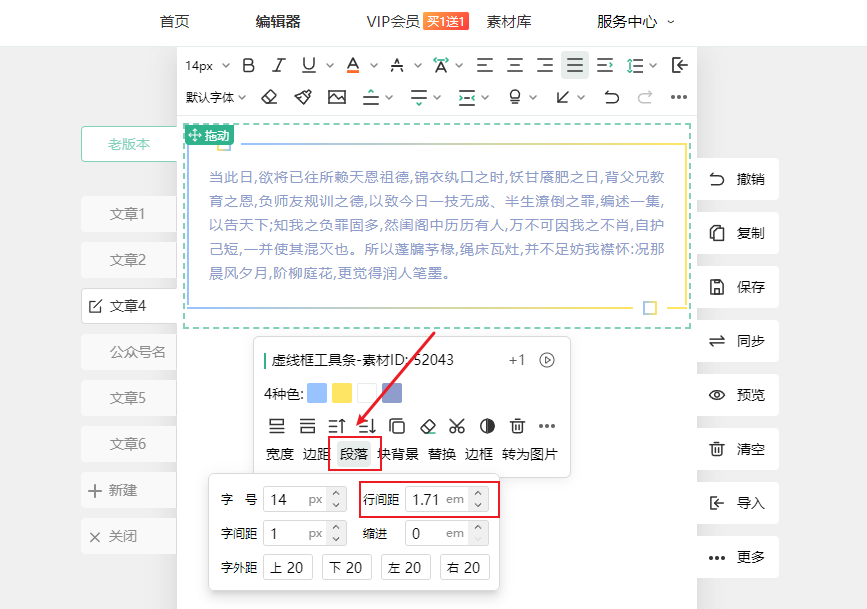The width and height of the screenshot is (867, 609).
Task: Select 文章1 in sidebar
Action: [x=128, y=214]
